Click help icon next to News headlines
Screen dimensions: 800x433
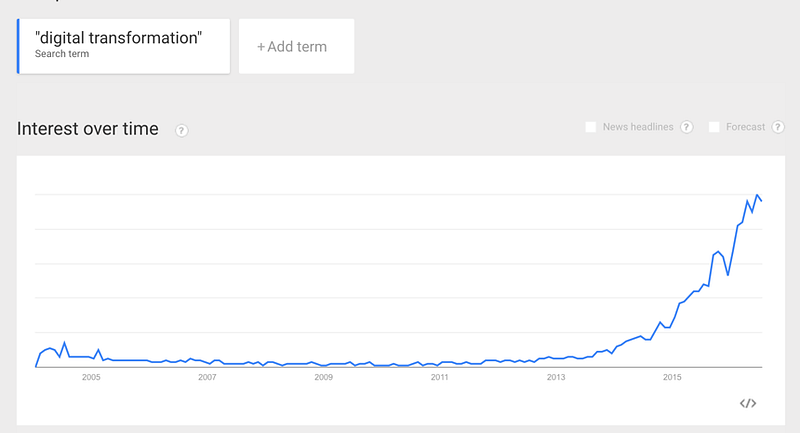click(x=687, y=127)
